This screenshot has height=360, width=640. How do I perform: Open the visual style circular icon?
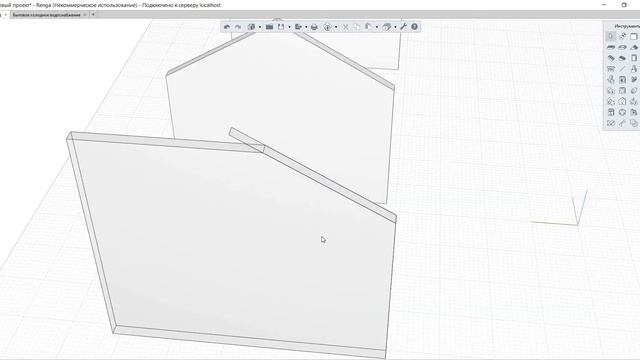click(327, 27)
